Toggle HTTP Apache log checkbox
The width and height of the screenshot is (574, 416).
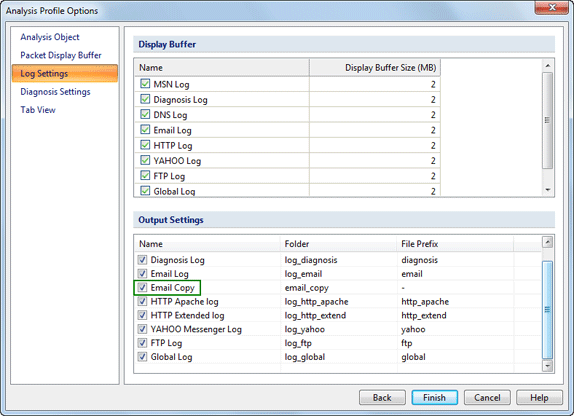pyautogui.click(x=142, y=301)
